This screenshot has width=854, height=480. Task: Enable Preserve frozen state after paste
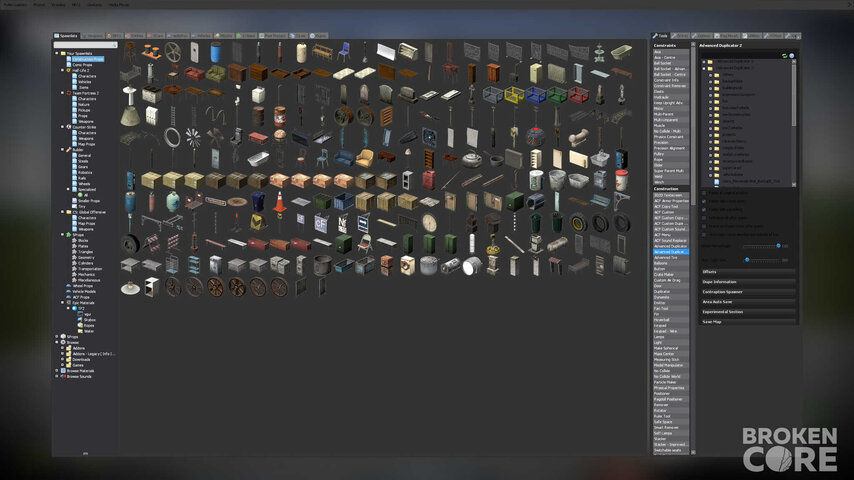pyautogui.click(x=704, y=226)
